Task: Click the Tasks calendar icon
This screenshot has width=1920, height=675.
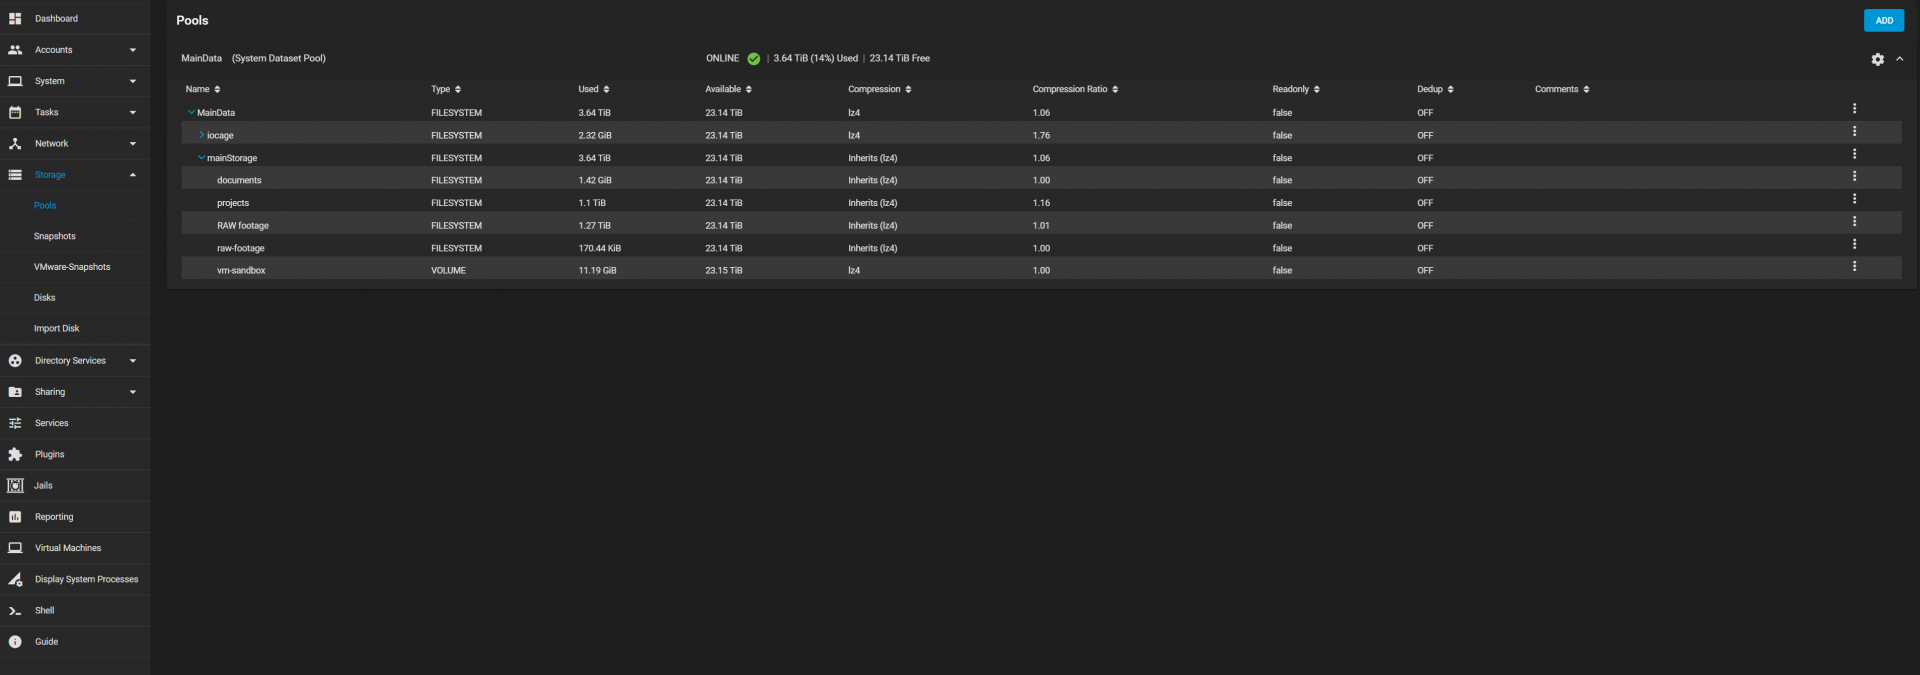Action: 15,112
